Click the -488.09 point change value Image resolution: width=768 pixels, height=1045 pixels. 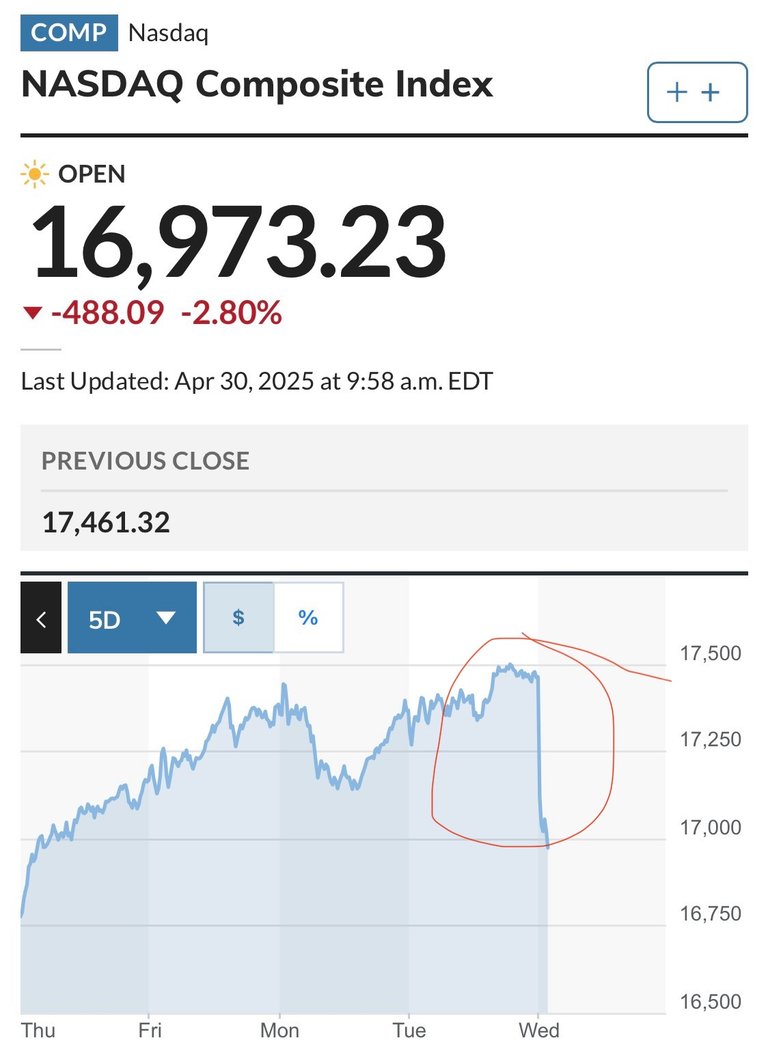point(107,312)
